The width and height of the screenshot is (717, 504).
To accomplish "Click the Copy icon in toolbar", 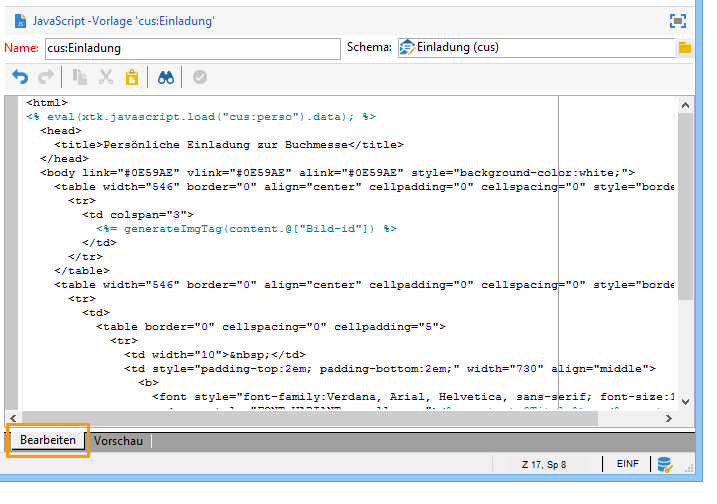I will point(80,77).
